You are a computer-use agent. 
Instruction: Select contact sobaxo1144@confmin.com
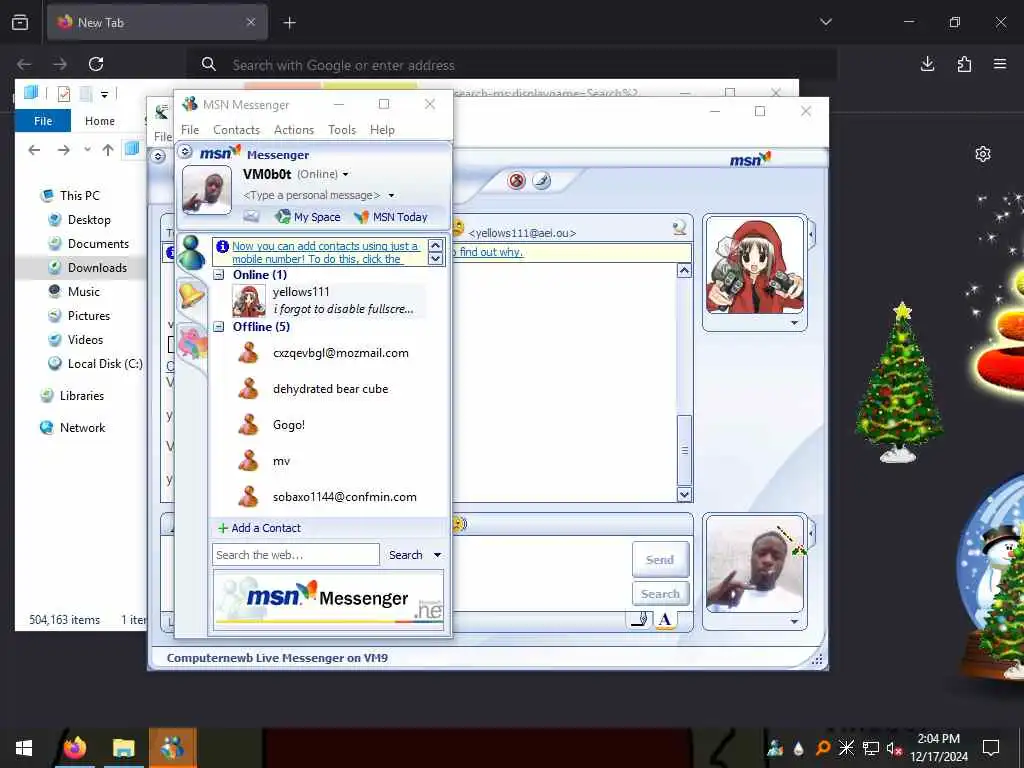[329, 497]
